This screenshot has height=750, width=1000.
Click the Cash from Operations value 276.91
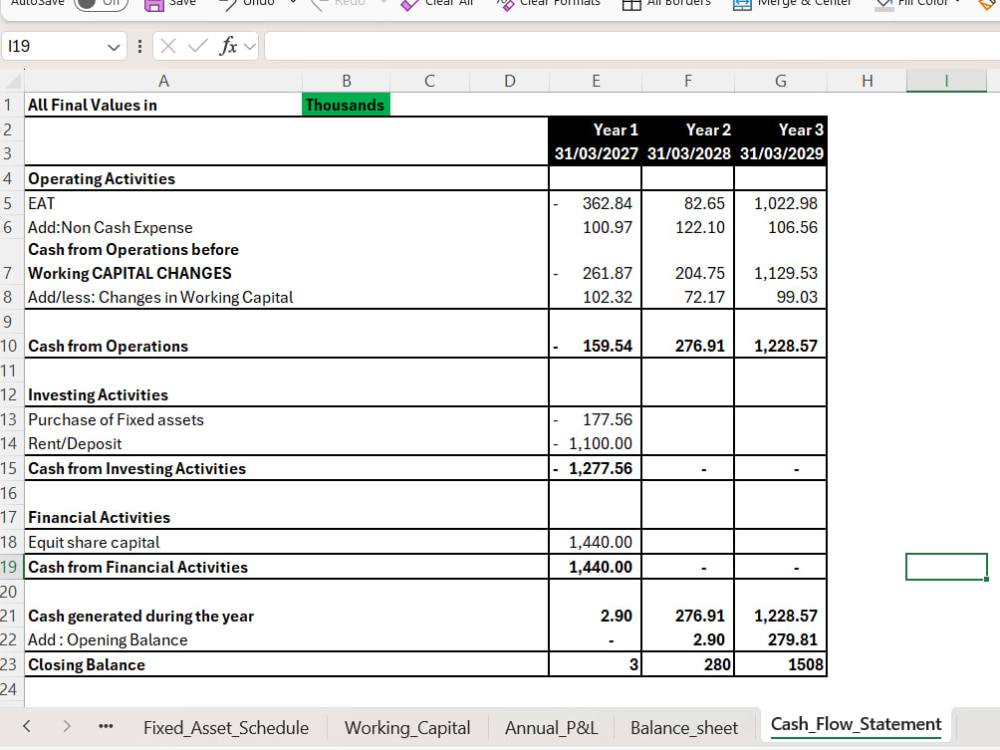point(688,346)
